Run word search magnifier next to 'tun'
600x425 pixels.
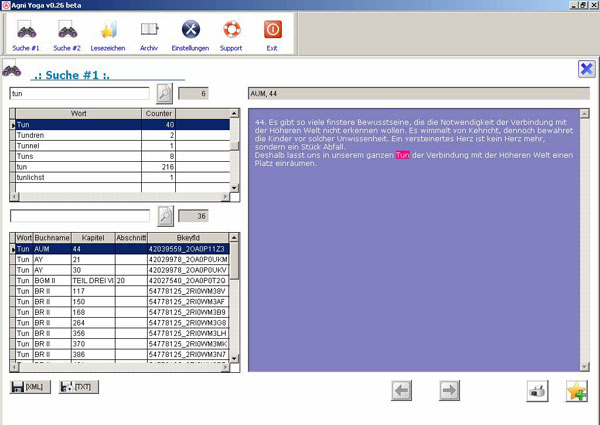coord(165,93)
